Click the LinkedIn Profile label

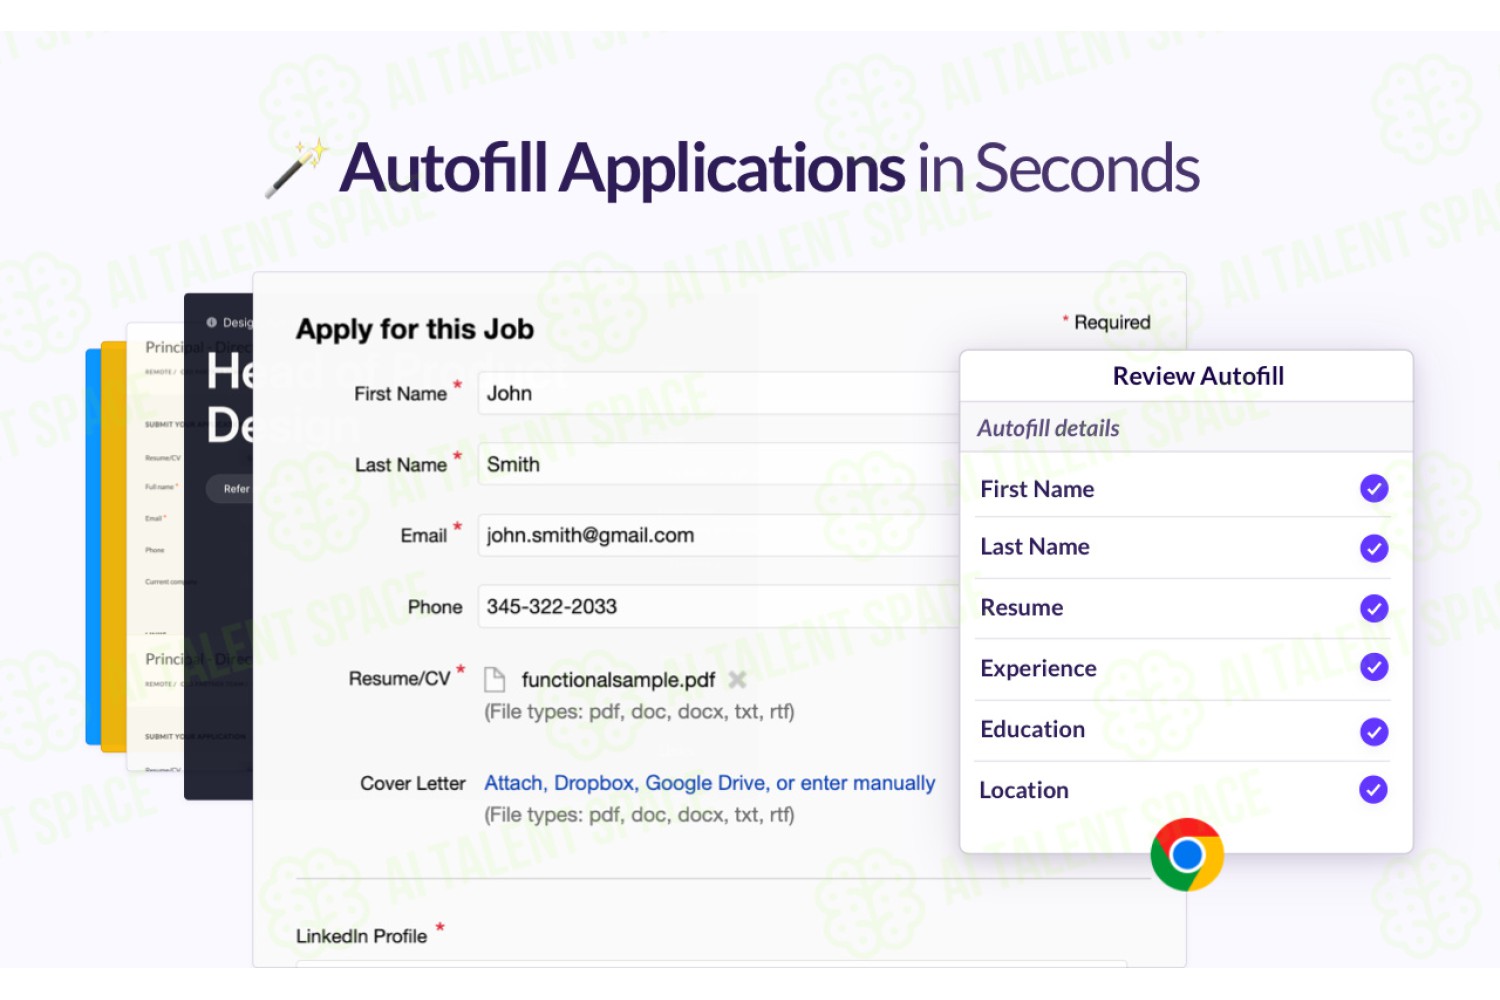click(x=361, y=936)
